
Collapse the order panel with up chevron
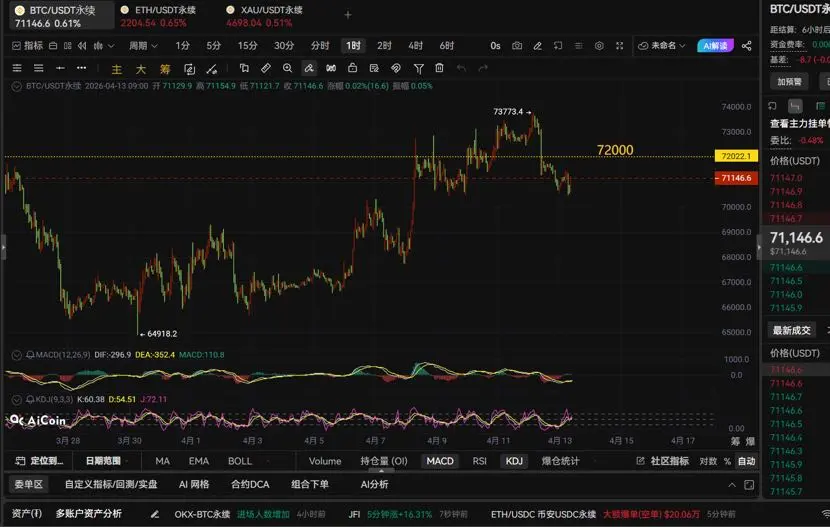tap(732, 485)
